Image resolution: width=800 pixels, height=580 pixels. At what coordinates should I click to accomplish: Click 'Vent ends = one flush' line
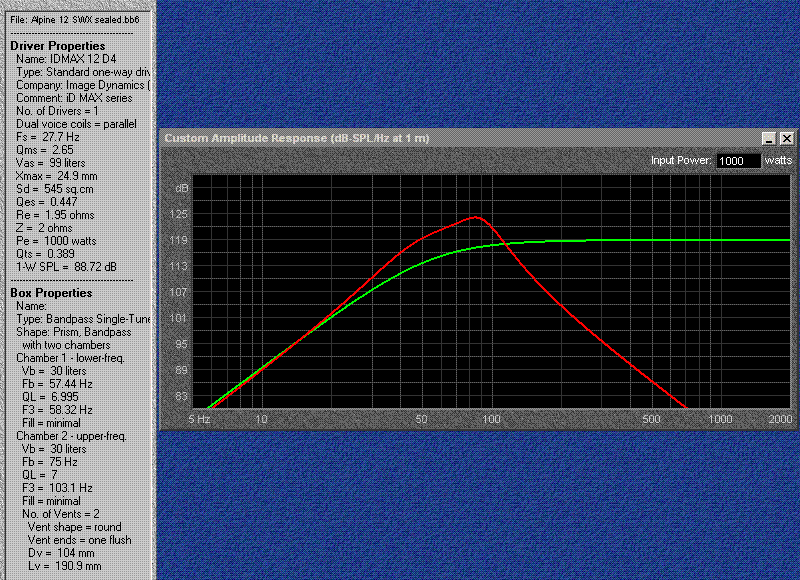pos(80,540)
